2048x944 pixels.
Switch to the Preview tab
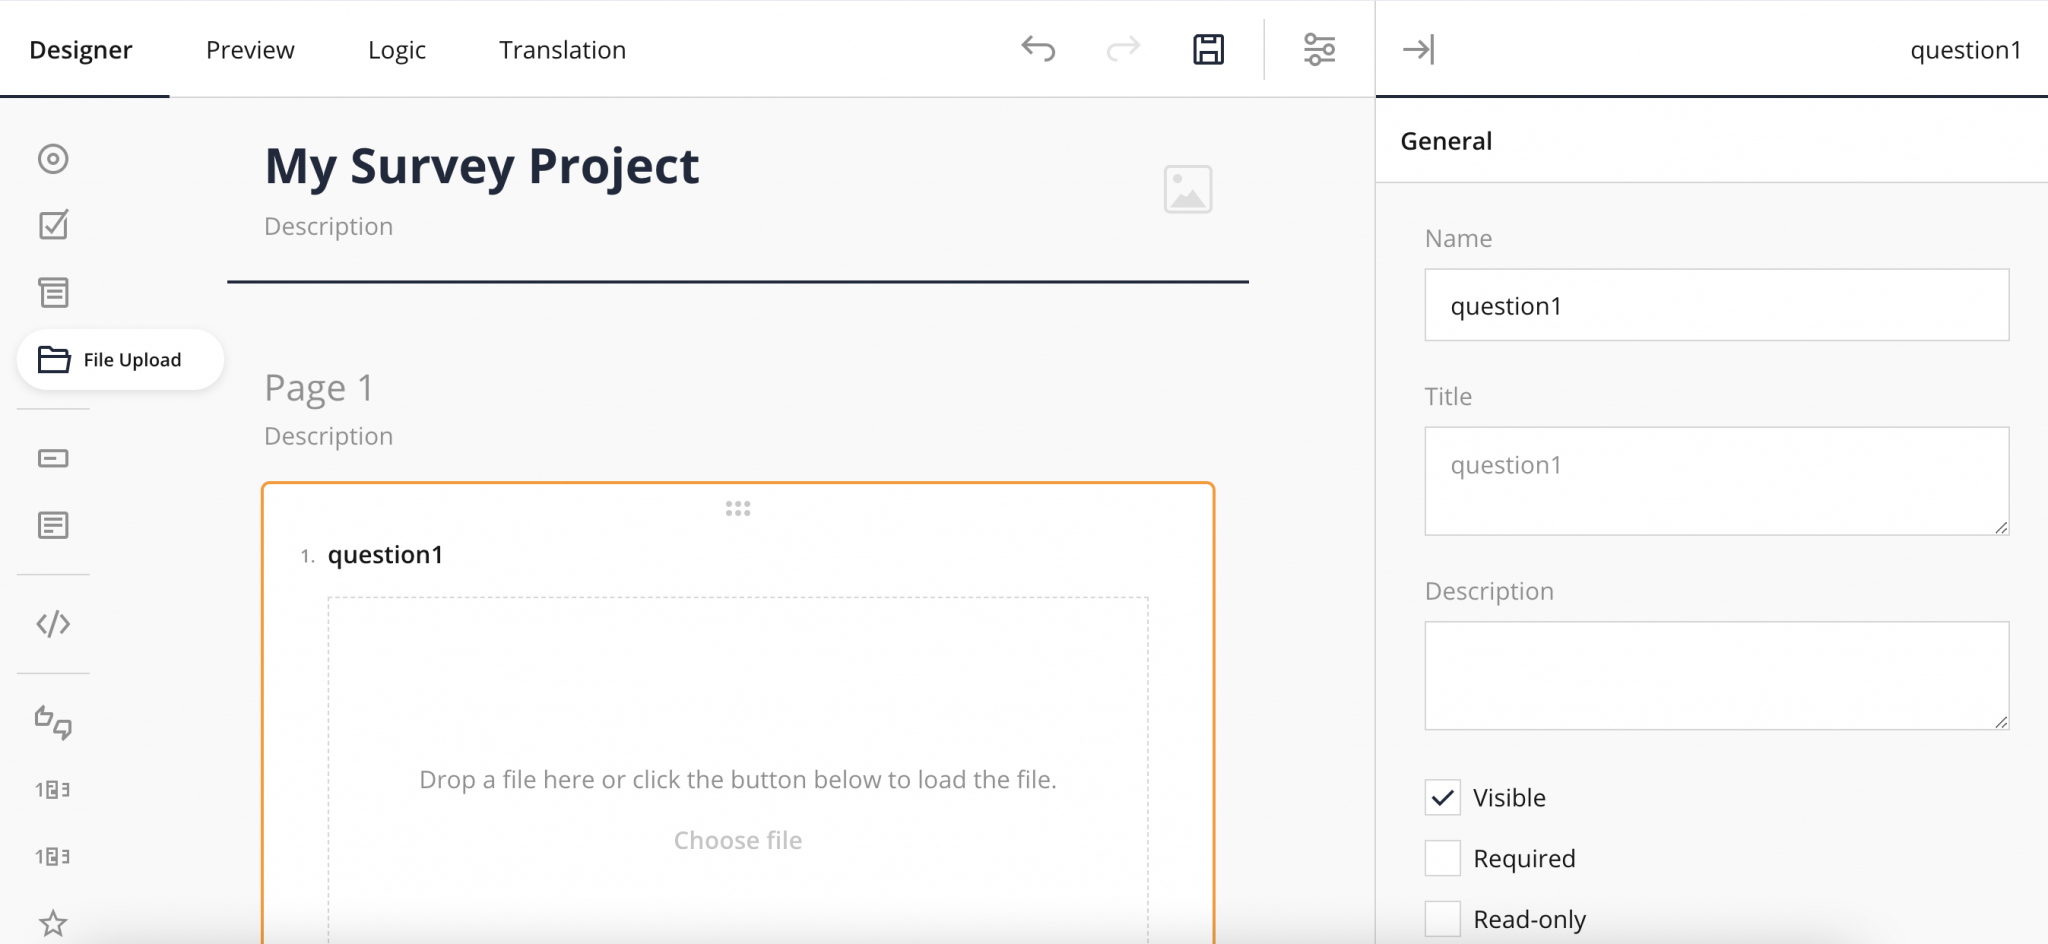pos(250,49)
